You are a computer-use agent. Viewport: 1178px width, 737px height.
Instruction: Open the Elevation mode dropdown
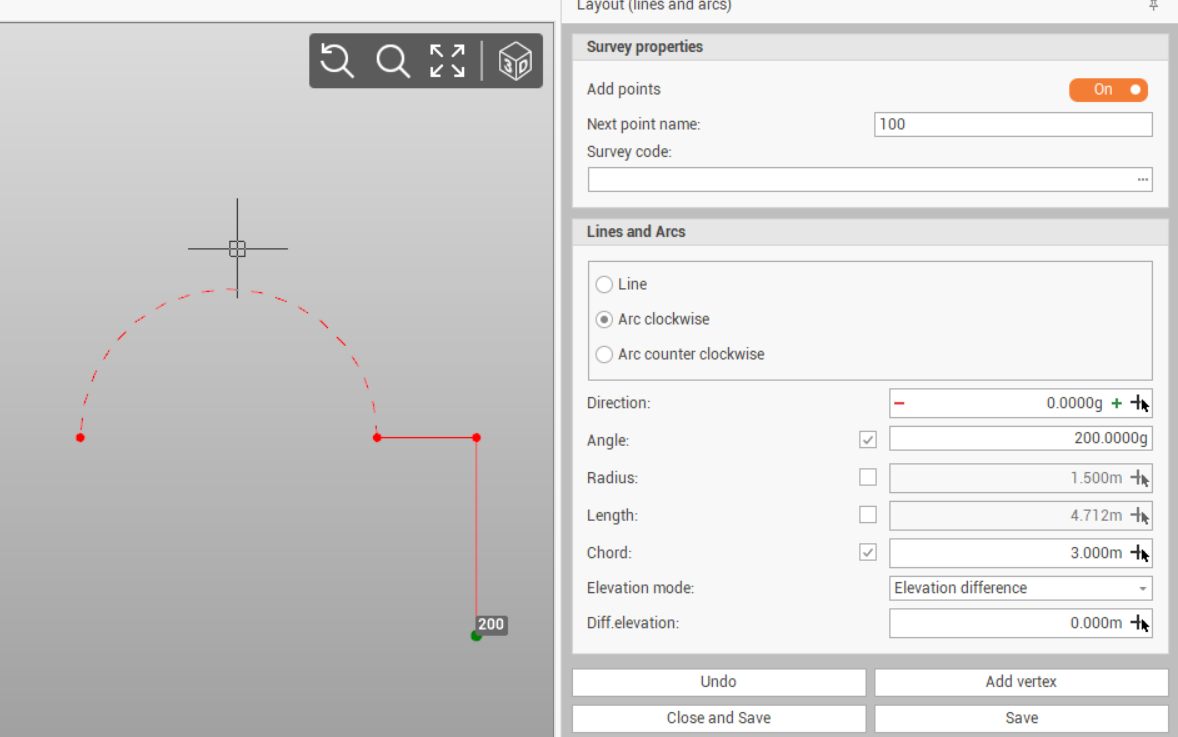pyautogui.click(x=1020, y=588)
